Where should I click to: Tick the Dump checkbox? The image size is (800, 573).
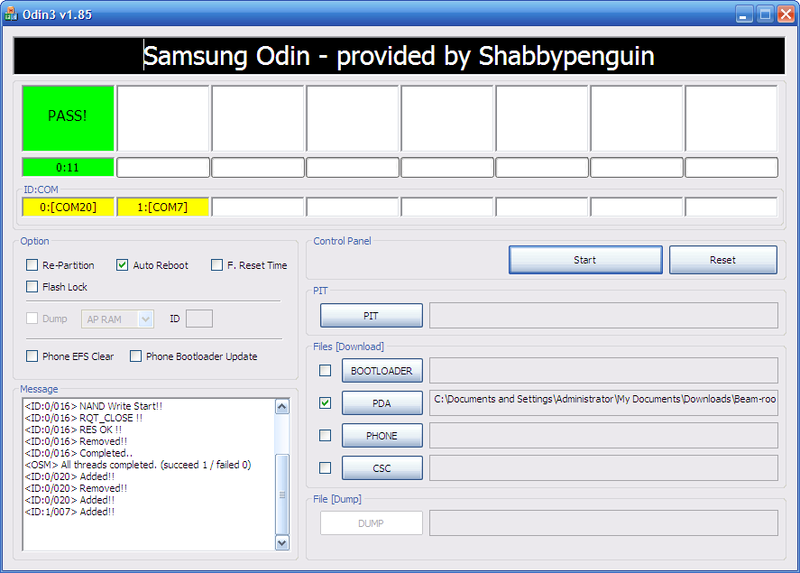(x=32, y=318)
